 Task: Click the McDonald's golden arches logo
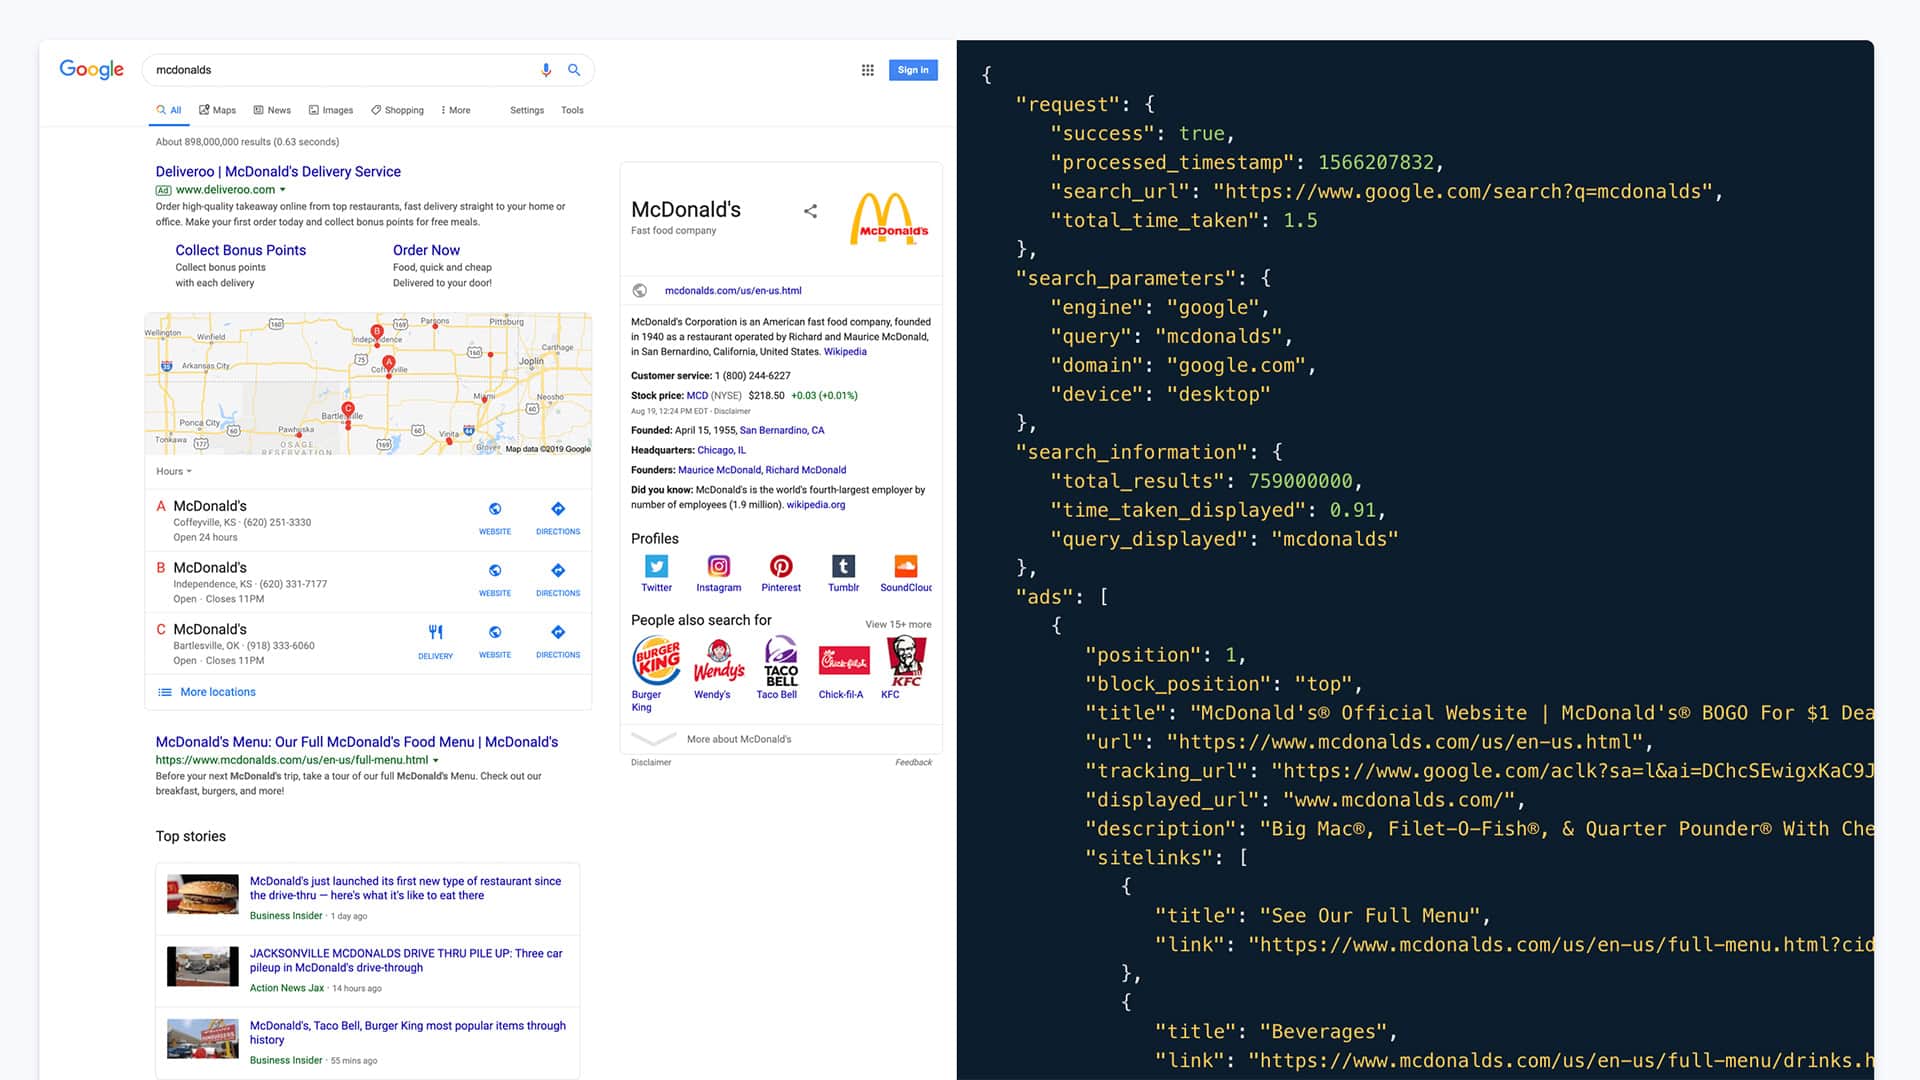click(x=889, y=218)
